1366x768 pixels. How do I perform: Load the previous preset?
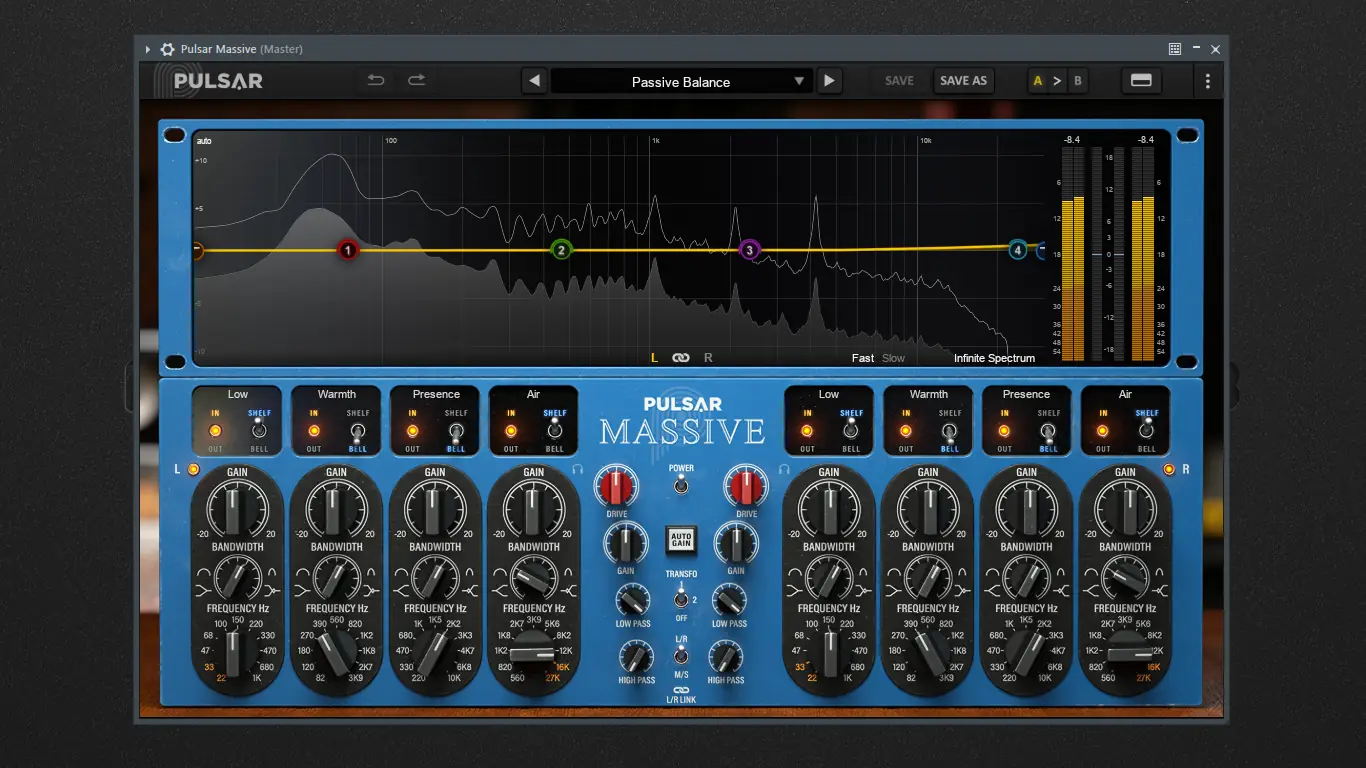click(535, 81)
